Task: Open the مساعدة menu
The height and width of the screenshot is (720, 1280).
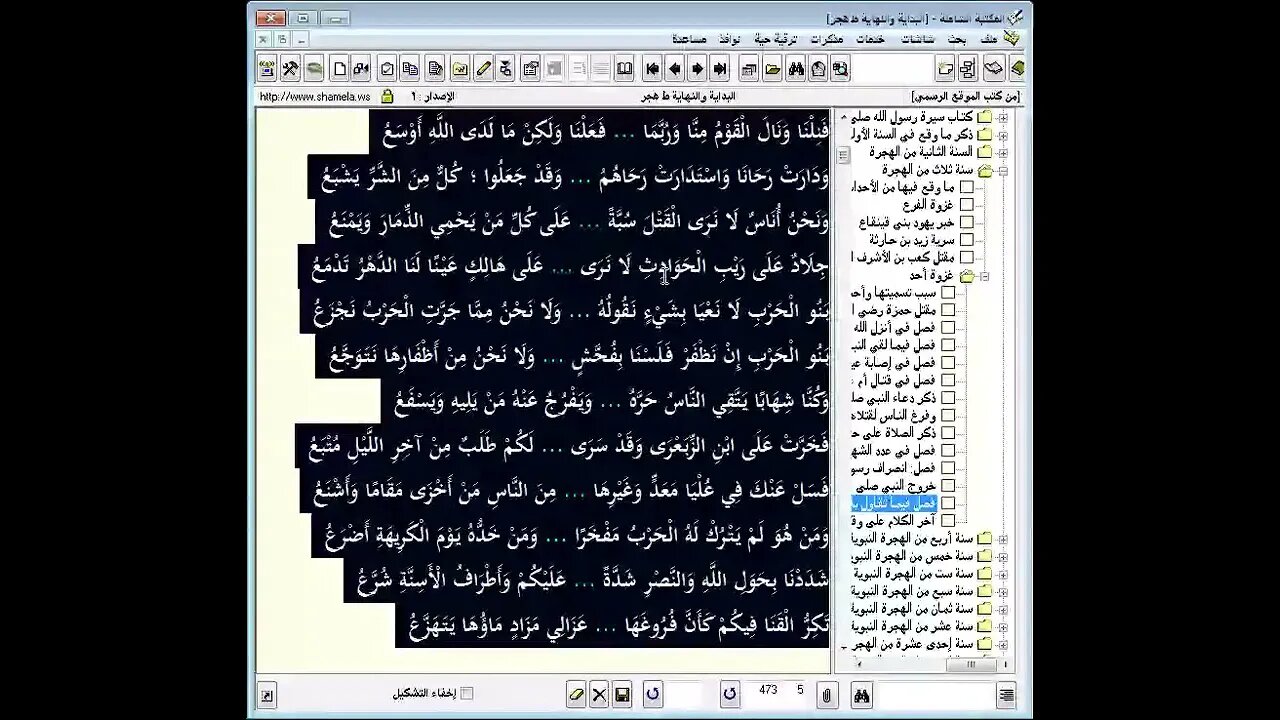Action: 689,39
